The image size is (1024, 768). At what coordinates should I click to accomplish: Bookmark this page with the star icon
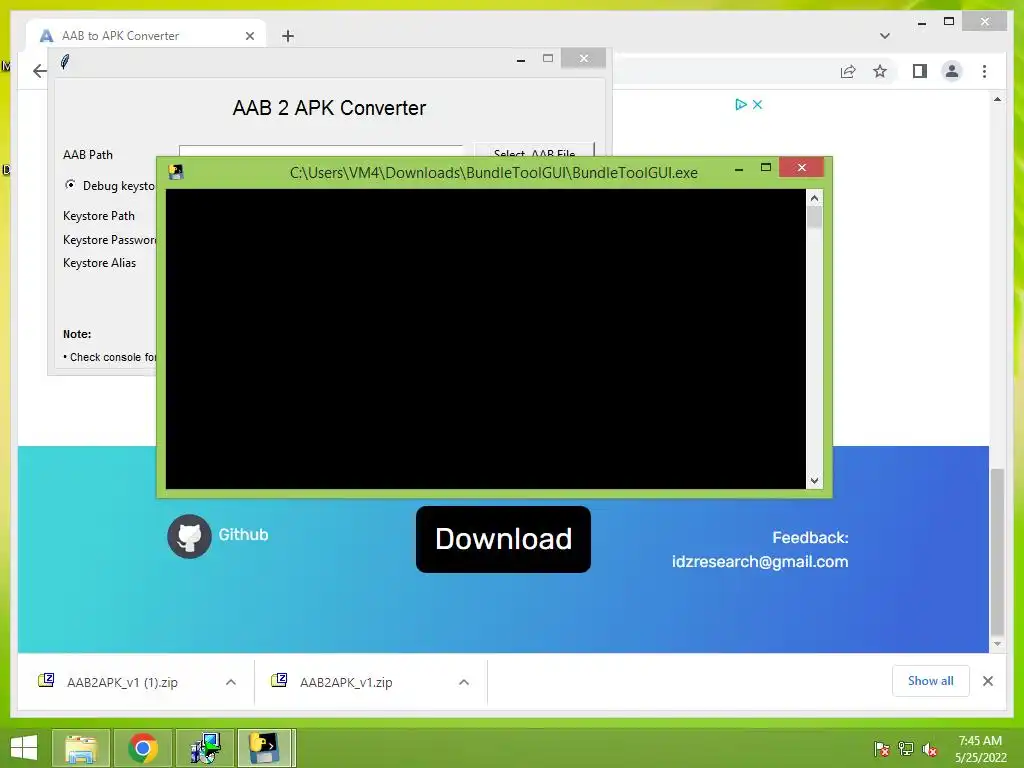click(x=880, y=71)
